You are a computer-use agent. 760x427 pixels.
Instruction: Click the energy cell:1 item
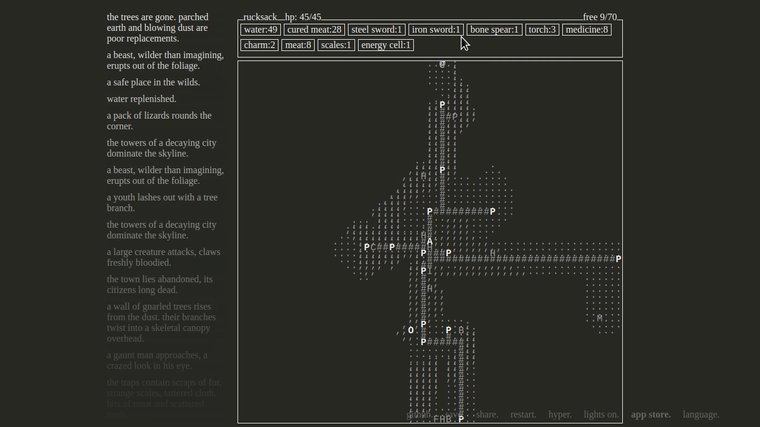[386, 45]
